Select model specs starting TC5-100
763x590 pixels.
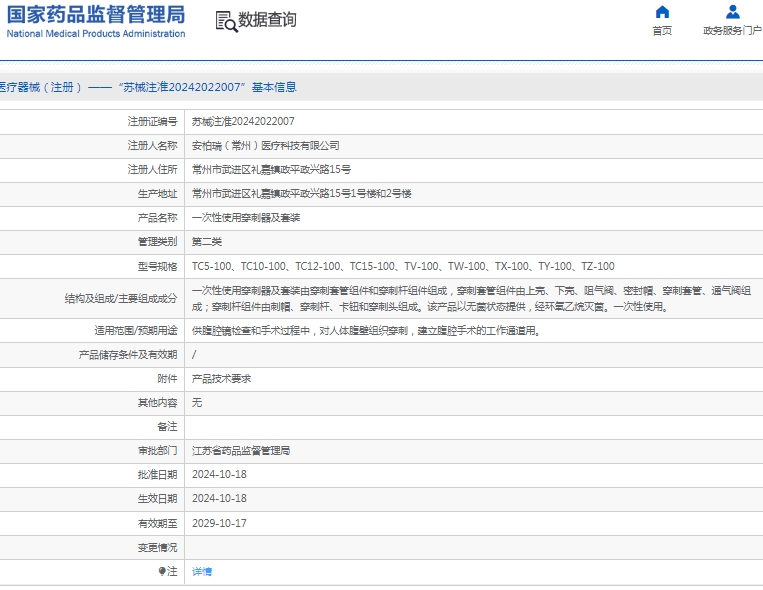pyautogui.click(x=403, y=266)
